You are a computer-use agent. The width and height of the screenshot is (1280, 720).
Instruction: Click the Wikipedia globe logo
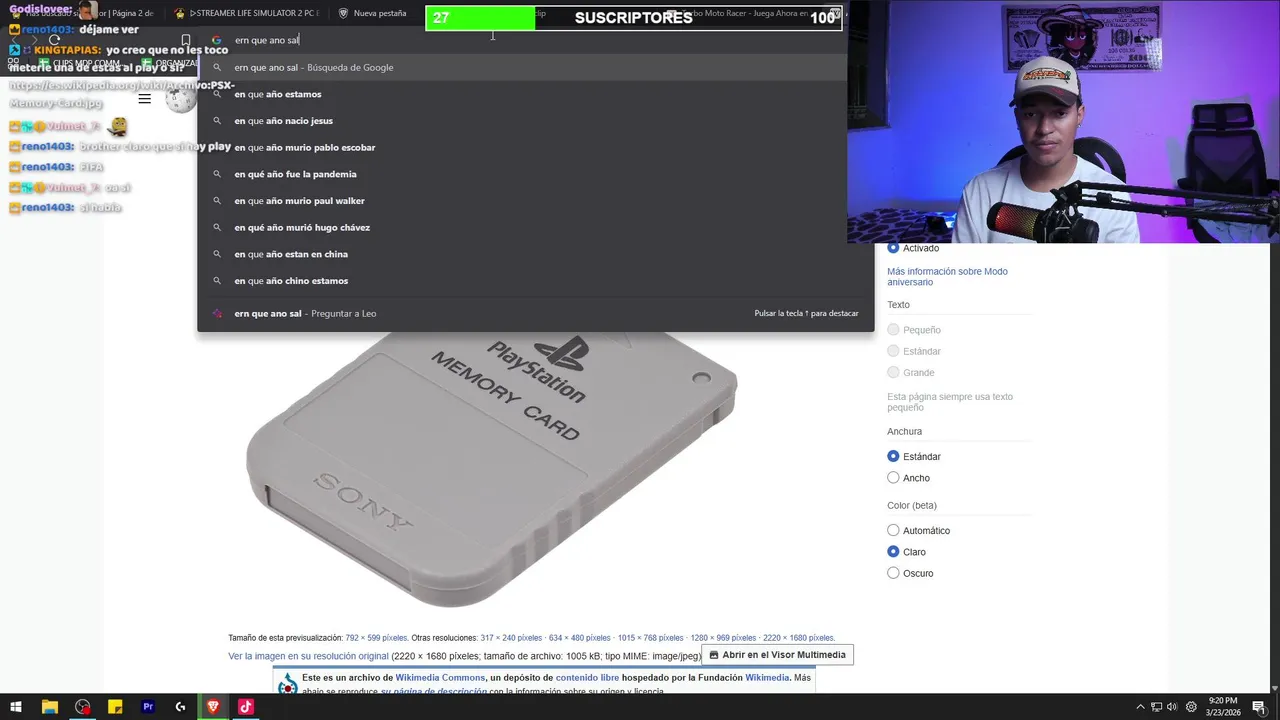pos(181,99)
